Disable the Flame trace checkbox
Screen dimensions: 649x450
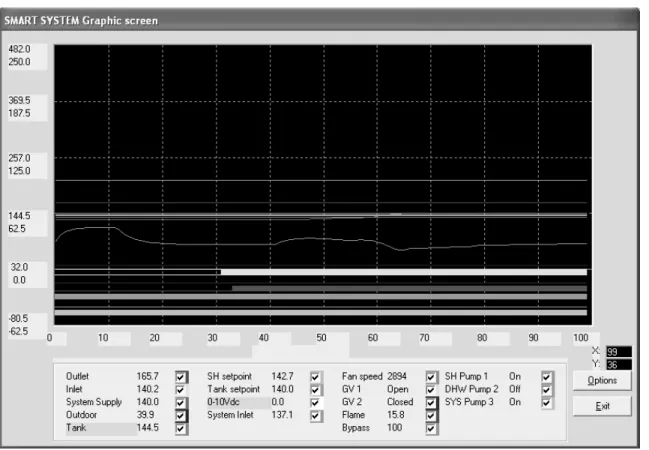(x=431, y=416)
